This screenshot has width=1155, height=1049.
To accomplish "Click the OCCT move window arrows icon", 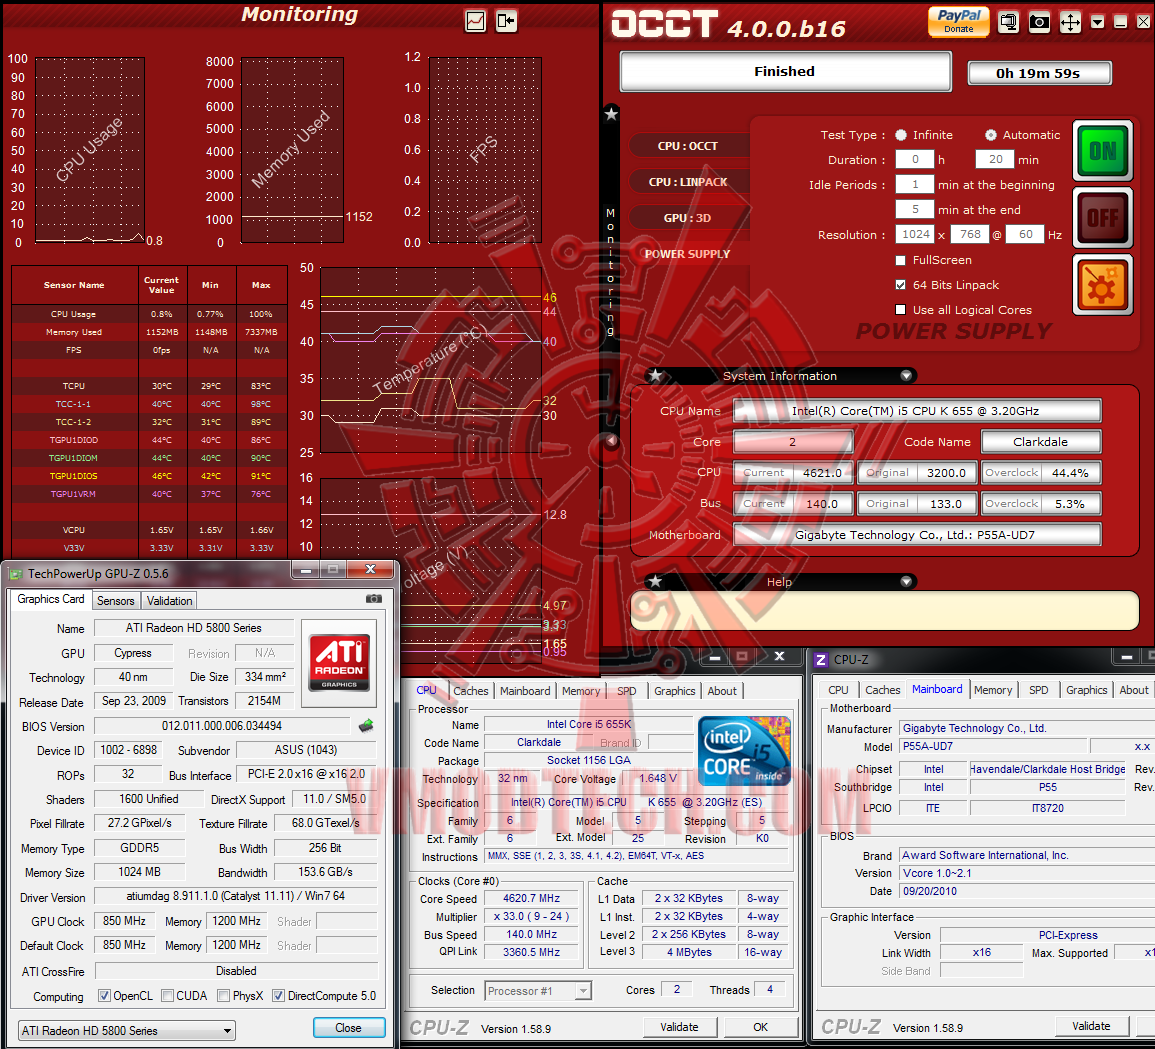I will click(1070, 22).
